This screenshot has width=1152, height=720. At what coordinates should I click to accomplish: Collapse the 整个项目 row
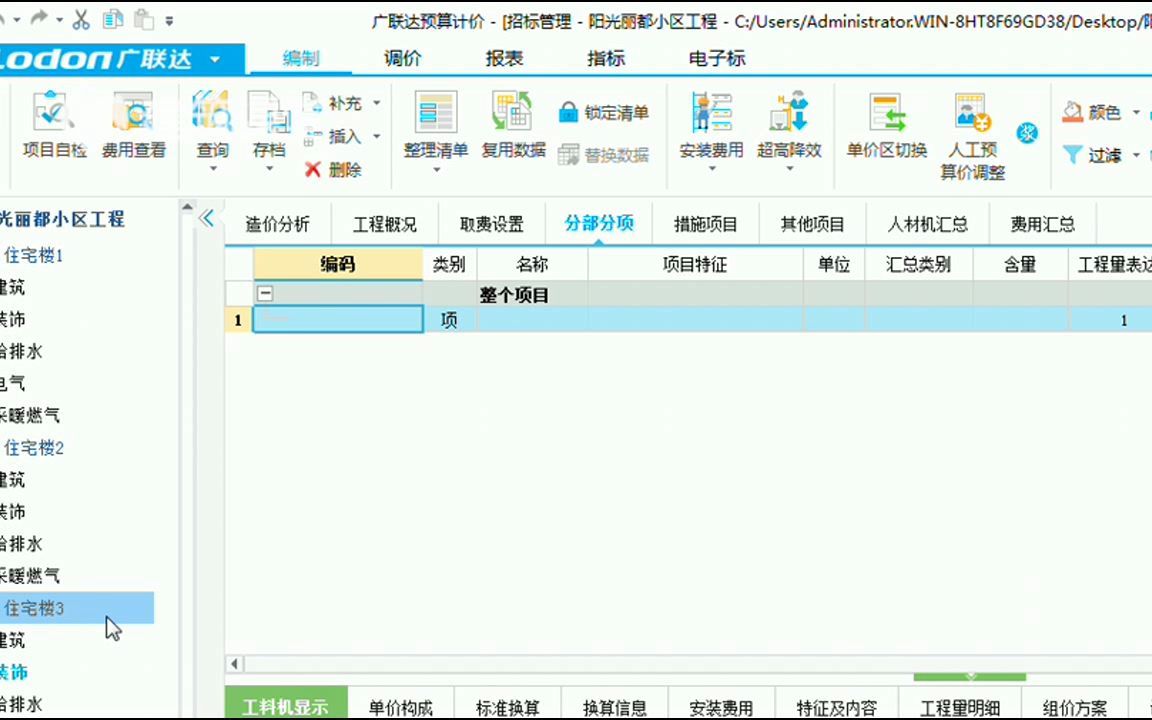(x=265, y=293)
